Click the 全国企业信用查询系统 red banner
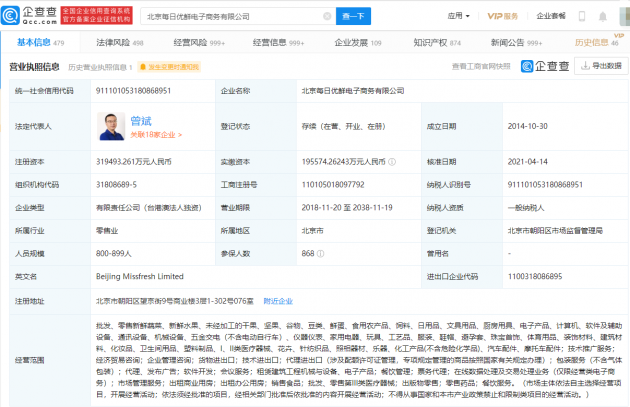This screenshot has width=630, height=407. pyautogui.click(x=96, y=15)
